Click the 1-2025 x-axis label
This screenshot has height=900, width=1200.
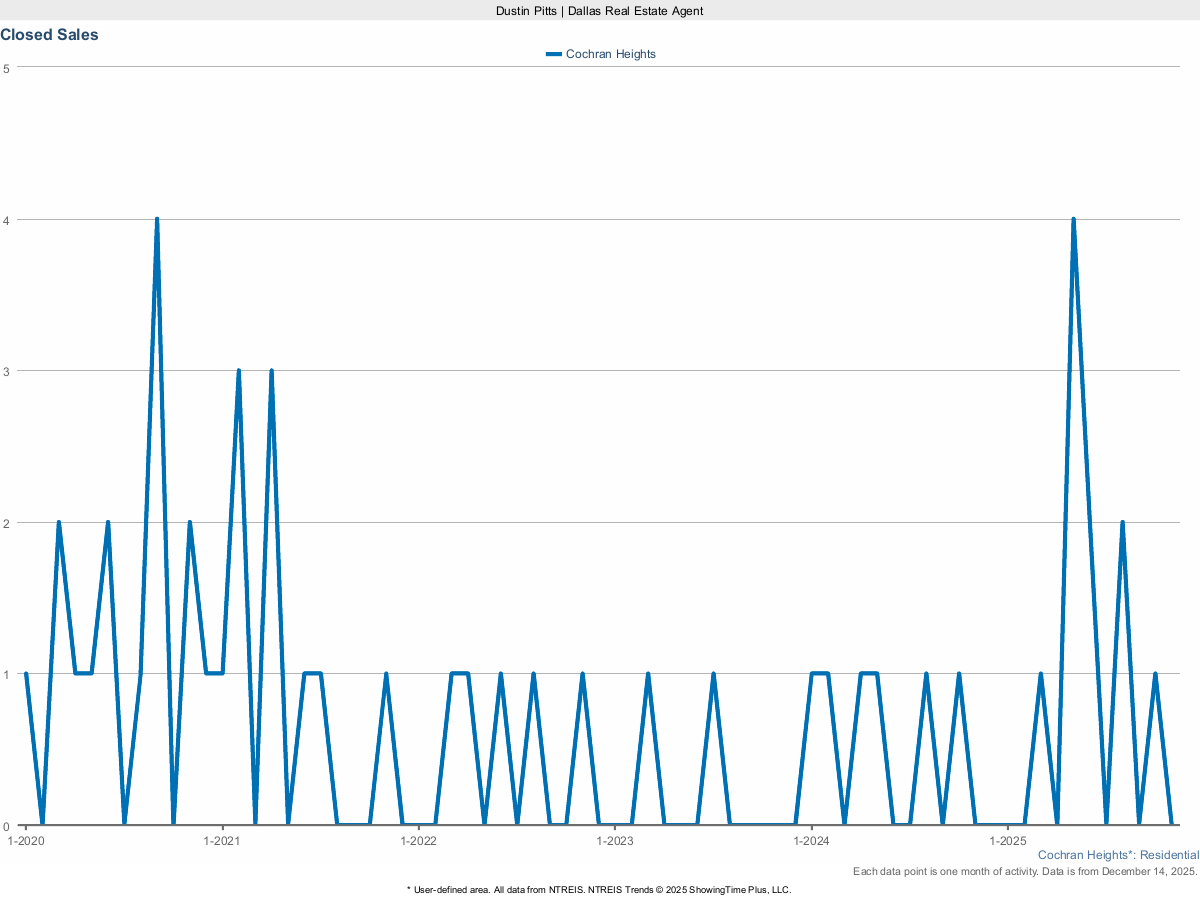tap(1008, 841)
